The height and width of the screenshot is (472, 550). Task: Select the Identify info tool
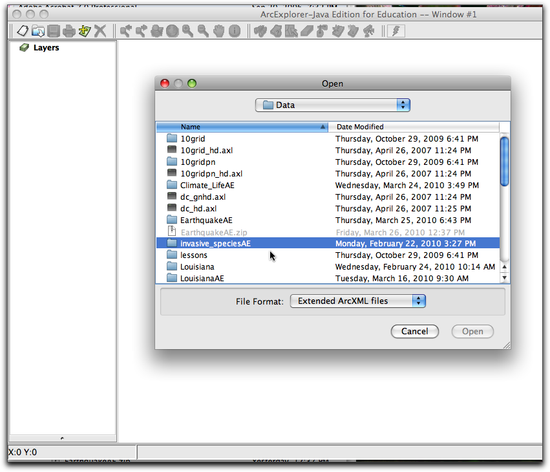[235, 31]
